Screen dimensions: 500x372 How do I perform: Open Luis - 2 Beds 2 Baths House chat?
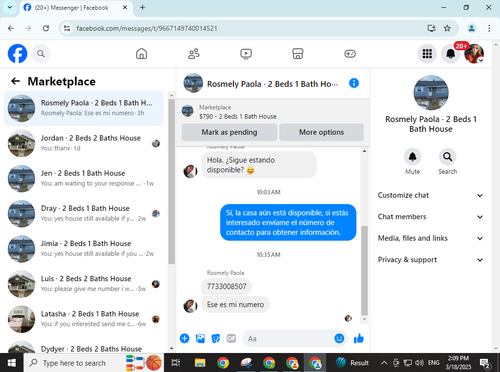pyautogui.click(x=84, y=284)
